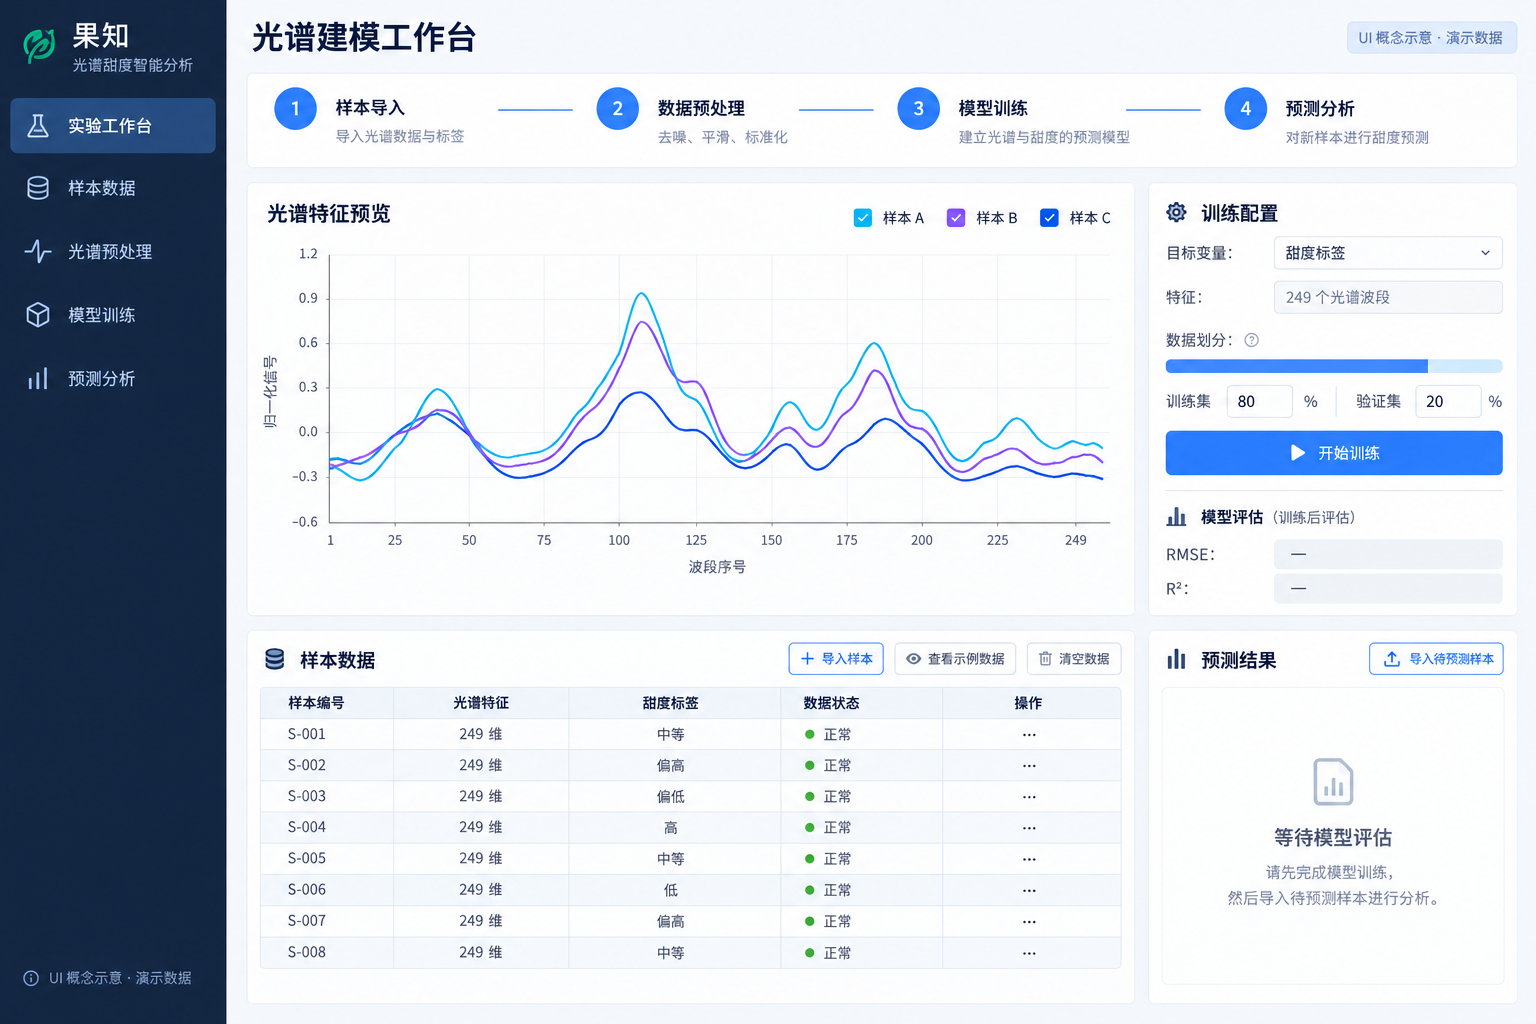Click the 数据划分 train/validation split bar
The height and width of the screenshot is (1024, 1536).
point(1334,366)
